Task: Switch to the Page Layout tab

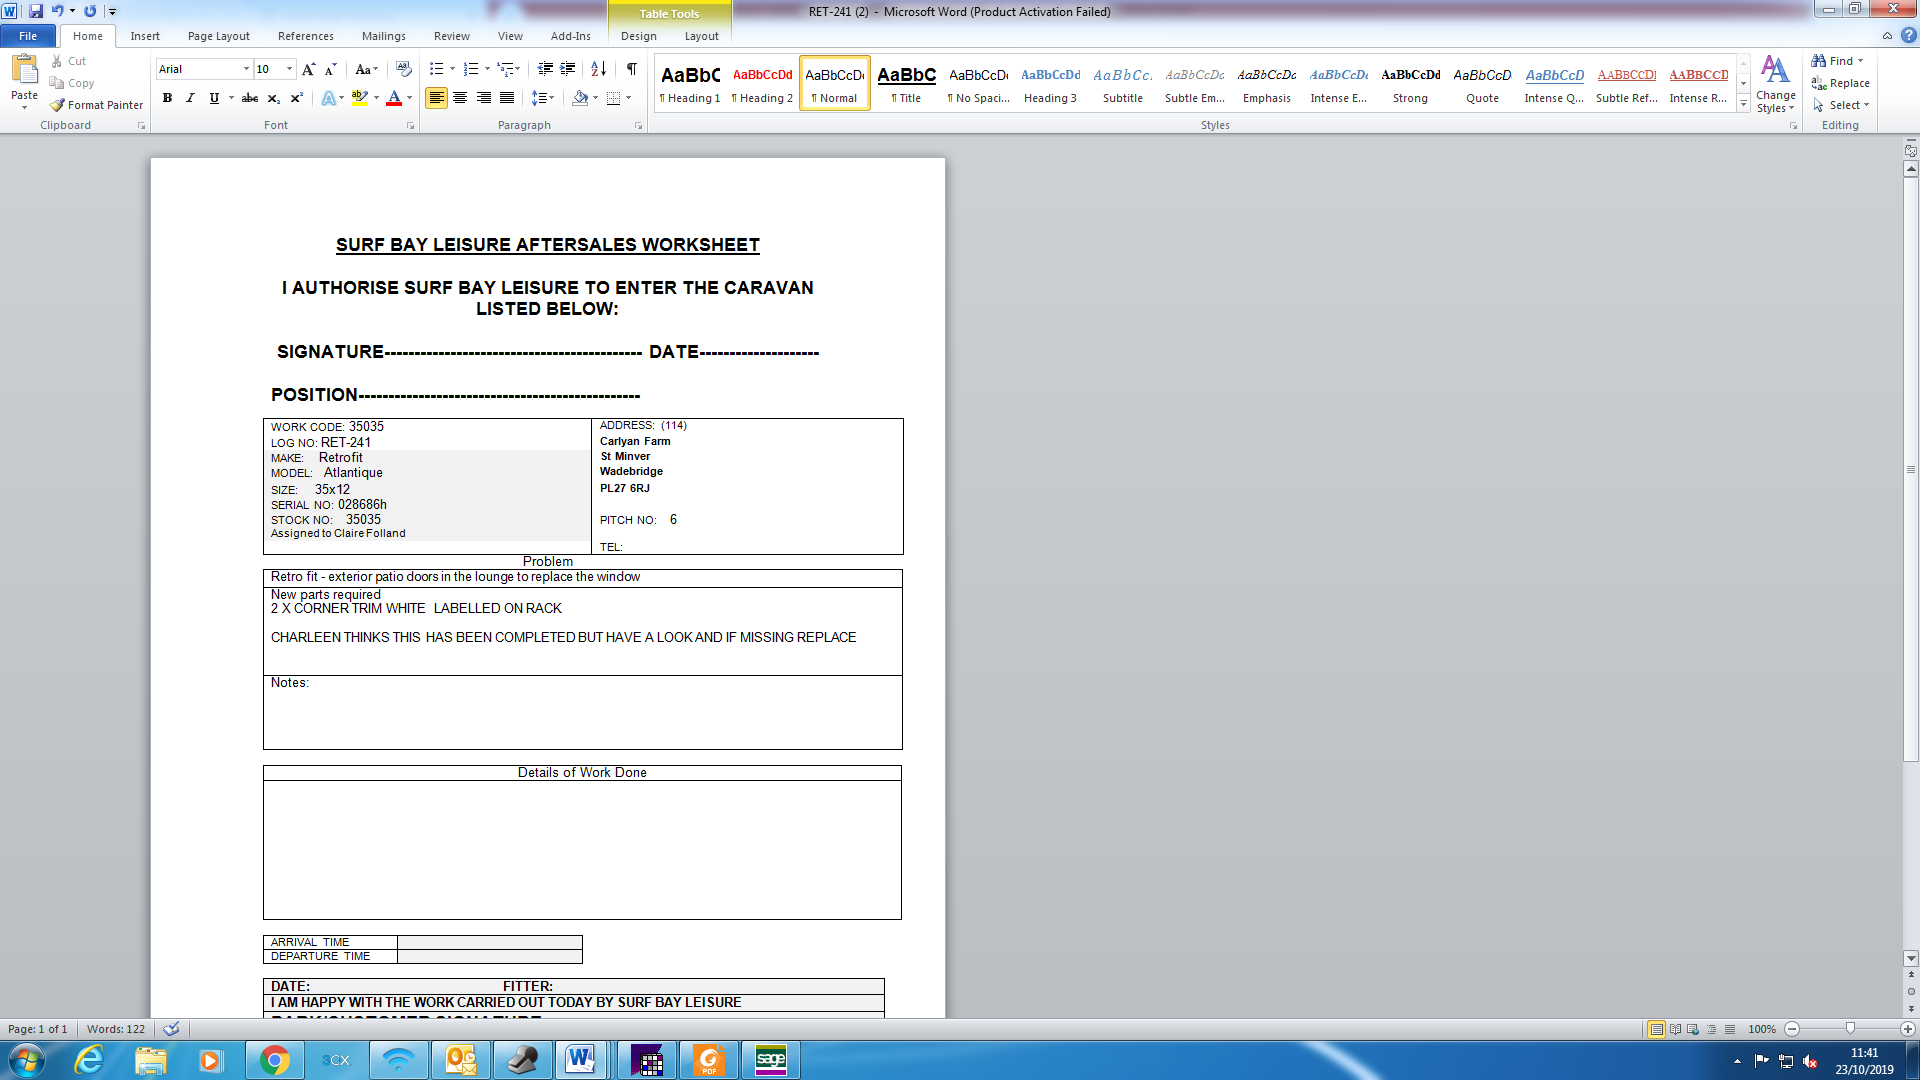Action: (x=218, y=36)
